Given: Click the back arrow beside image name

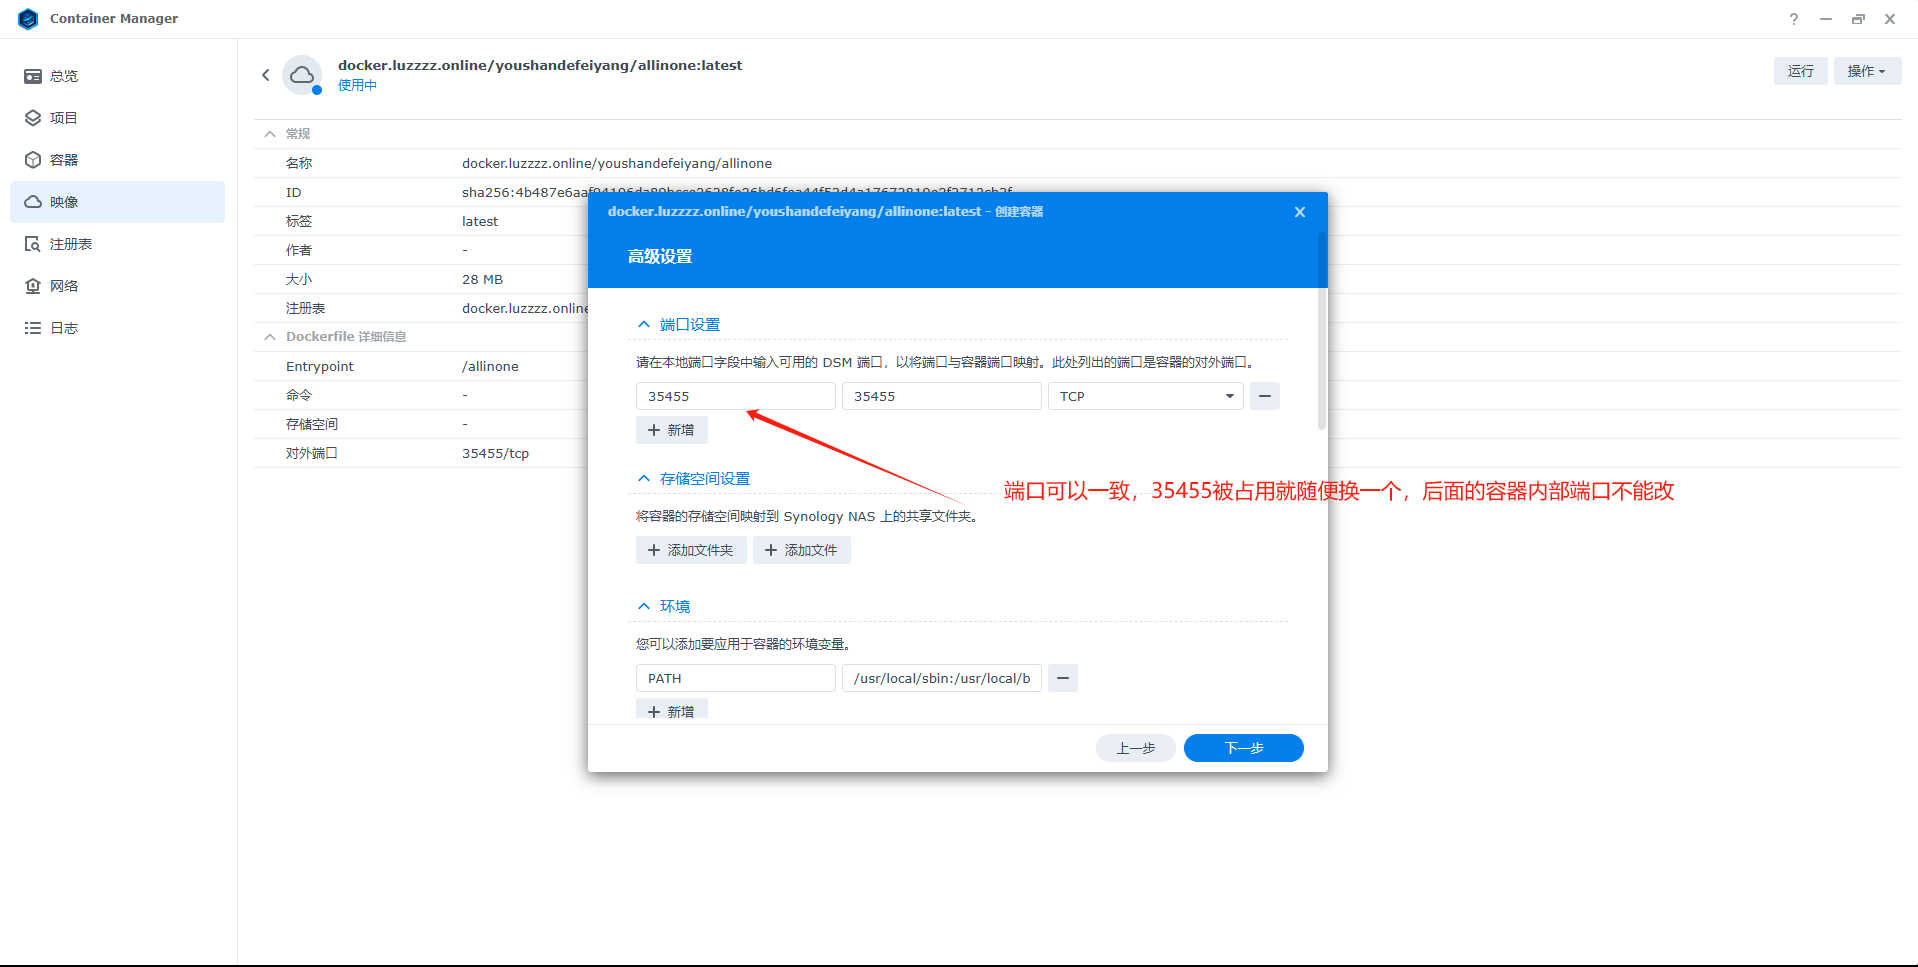Looking at the screenshot, I should (x=266, y=75).
